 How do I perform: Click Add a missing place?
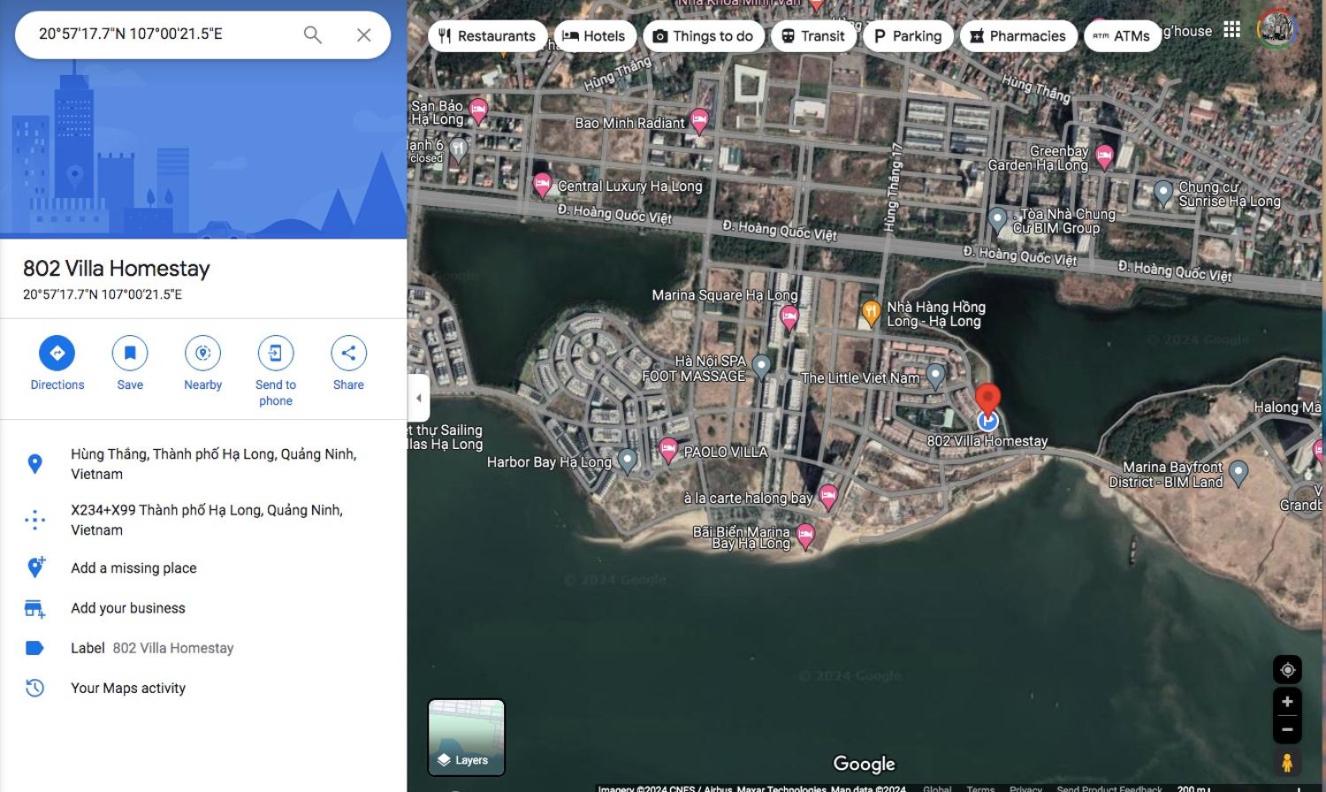tap(203, 568)
